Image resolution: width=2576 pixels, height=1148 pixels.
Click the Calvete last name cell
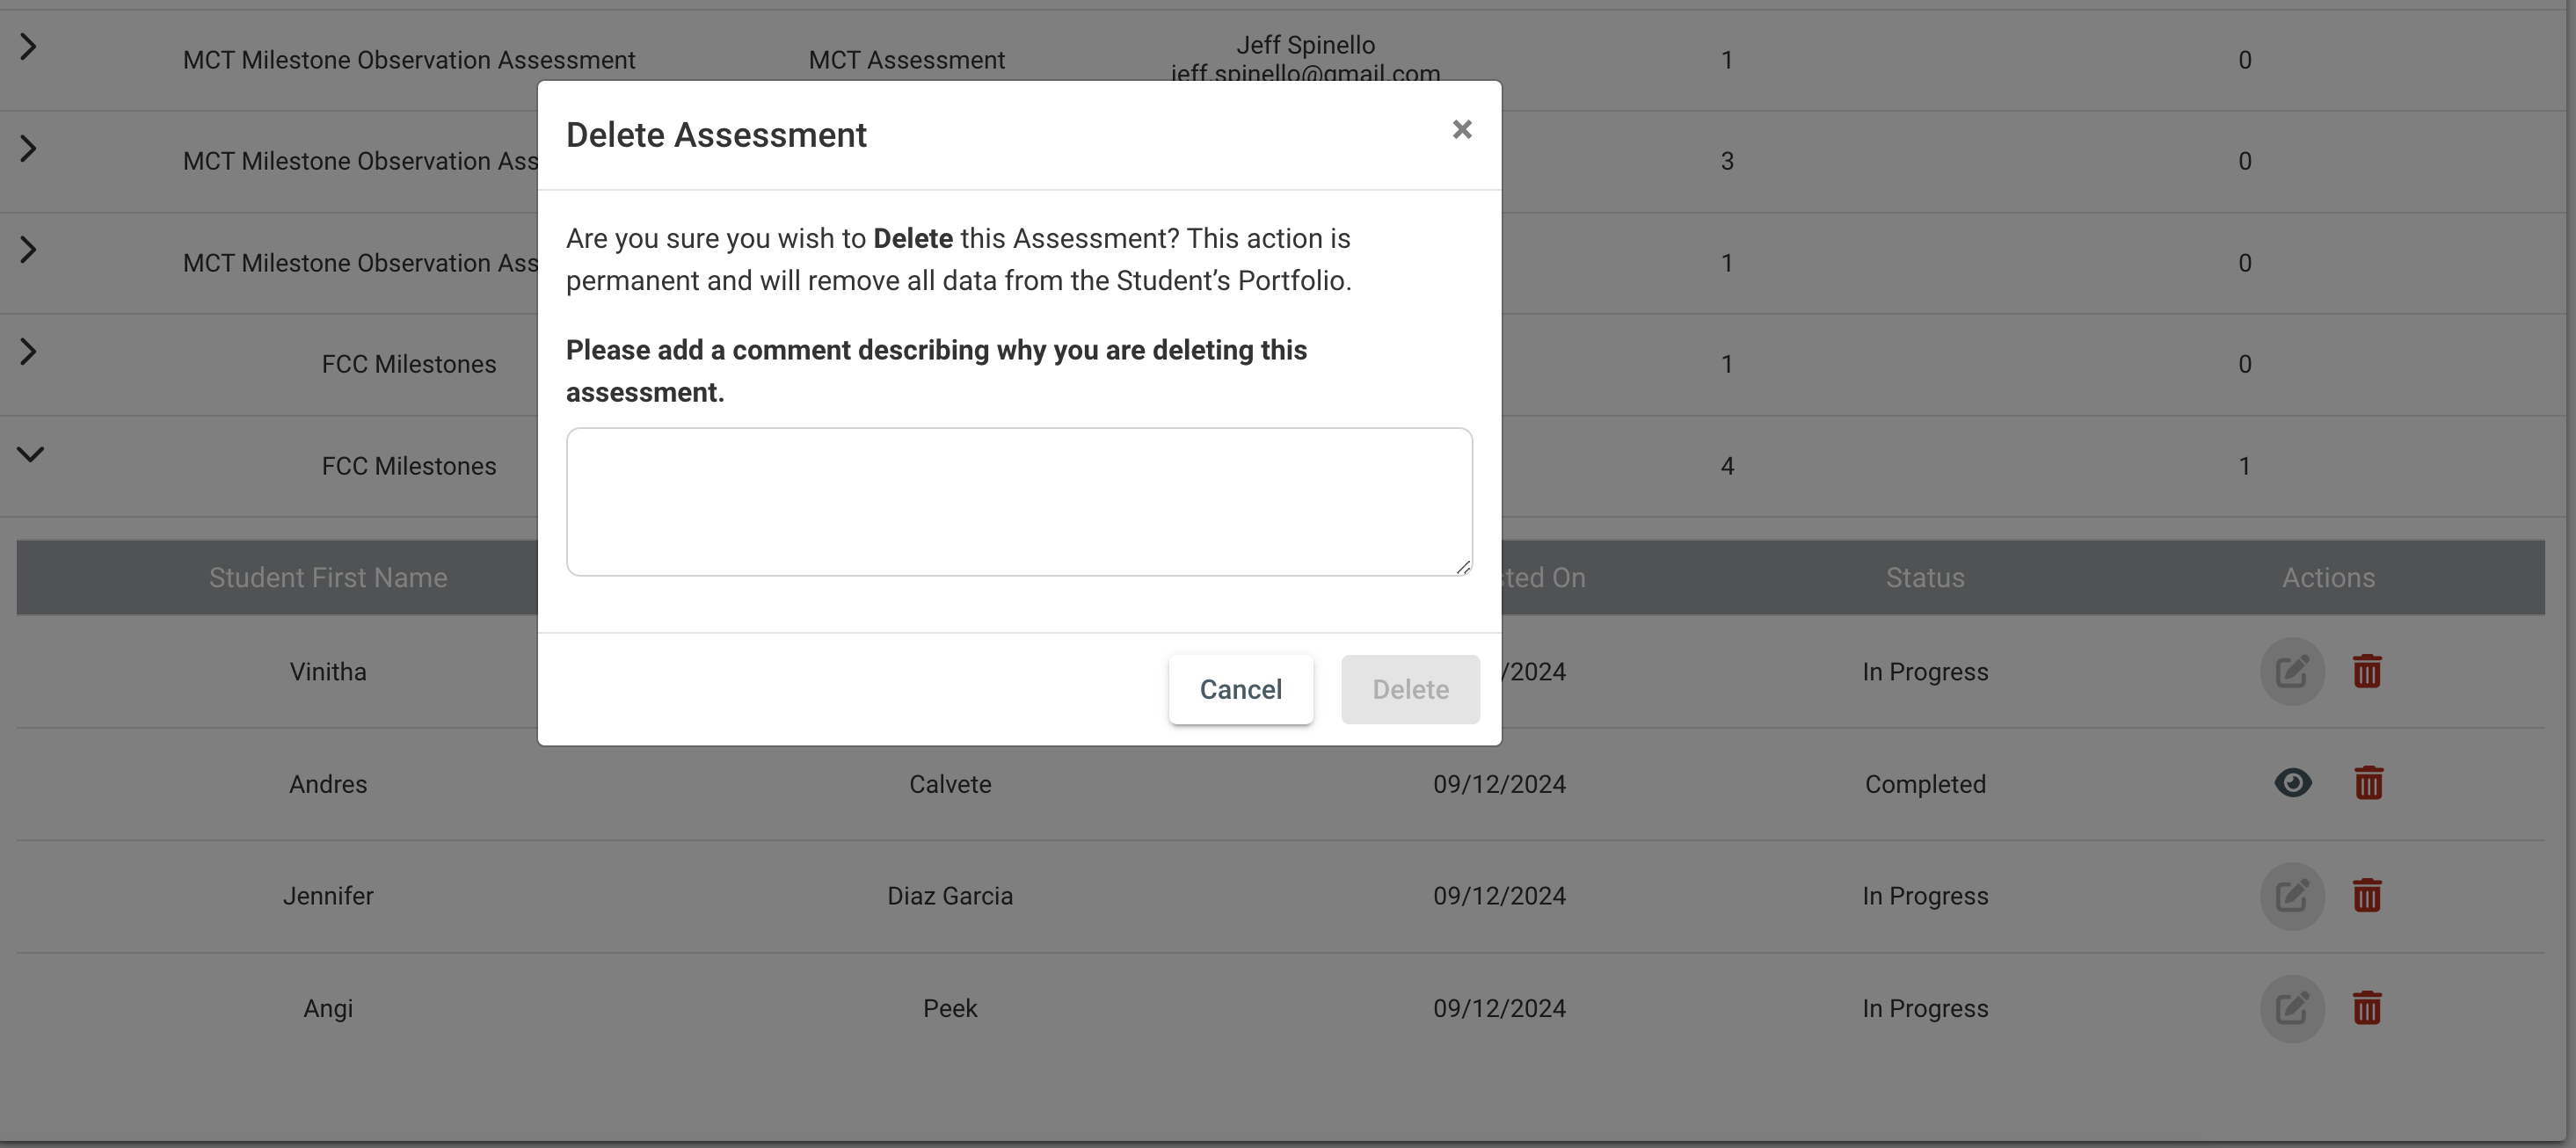950,784
